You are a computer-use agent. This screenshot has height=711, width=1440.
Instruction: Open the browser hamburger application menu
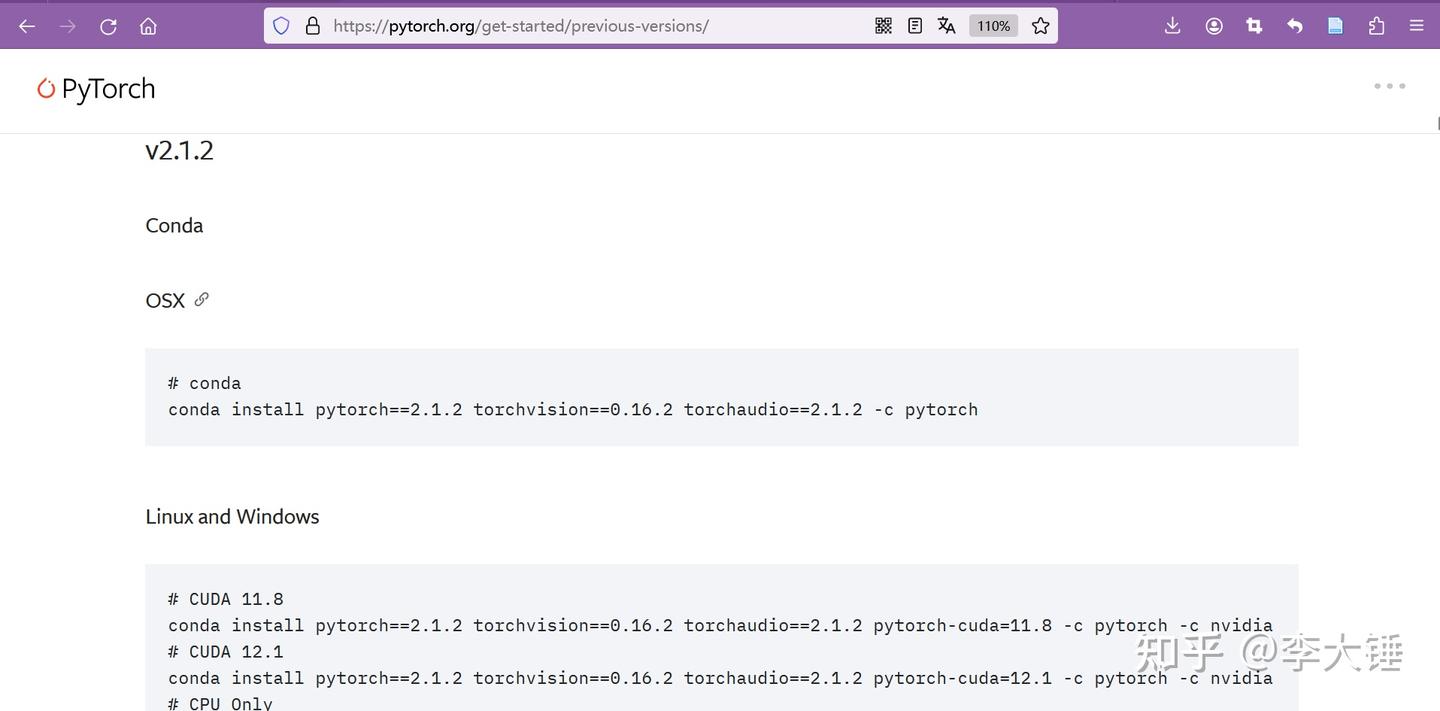coord(1416,26)
